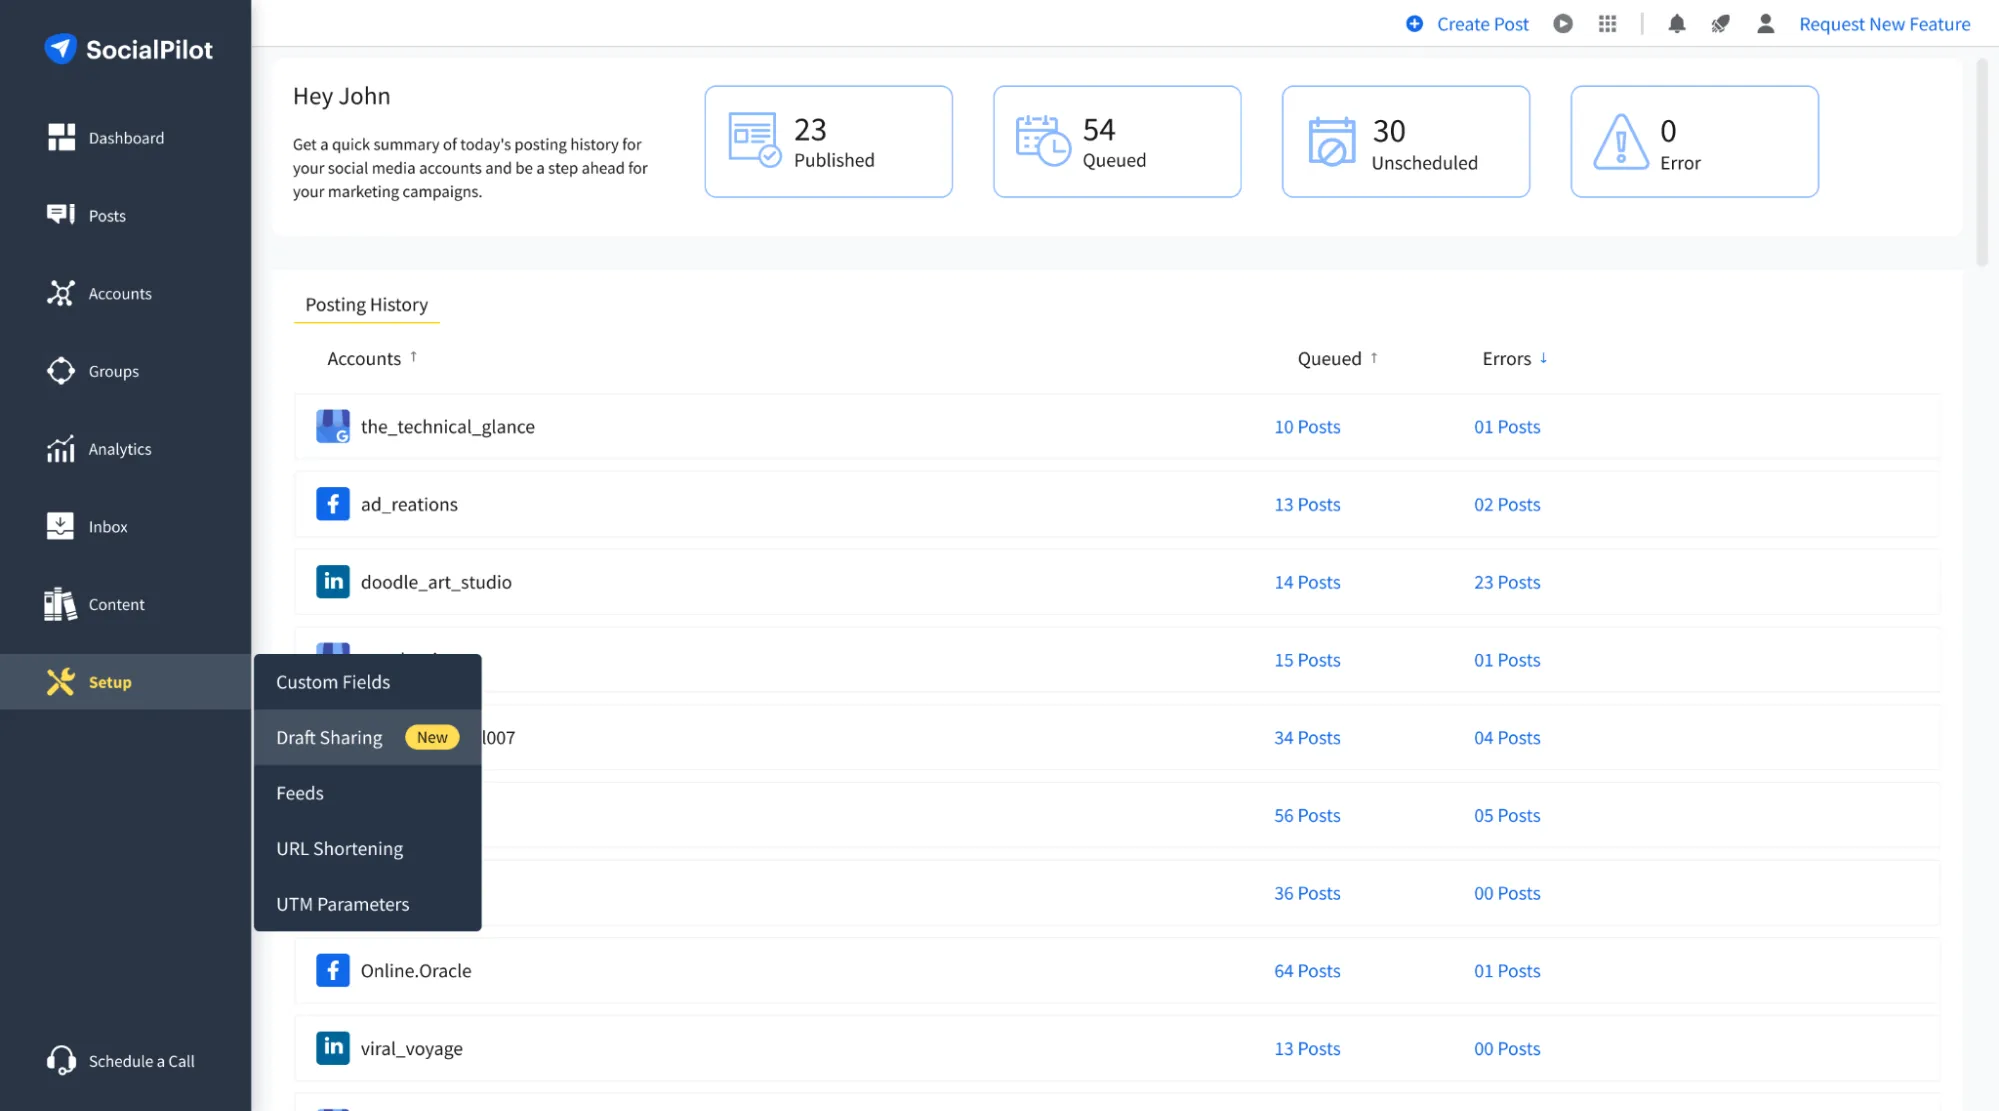Image resolution: width=1999 pixels, height=1111 pixels.
Task: Go to Inbox in the sidebar
Action: pos(107,527)
